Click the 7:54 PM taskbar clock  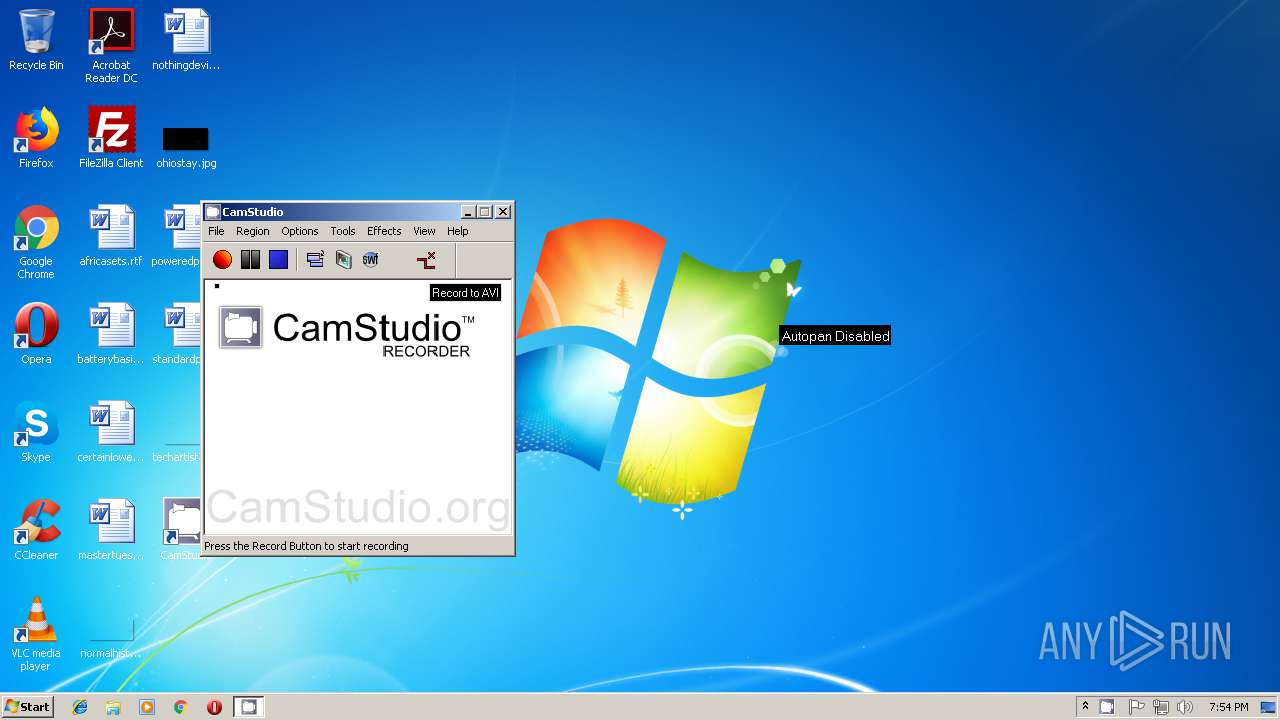[1228, 707]
